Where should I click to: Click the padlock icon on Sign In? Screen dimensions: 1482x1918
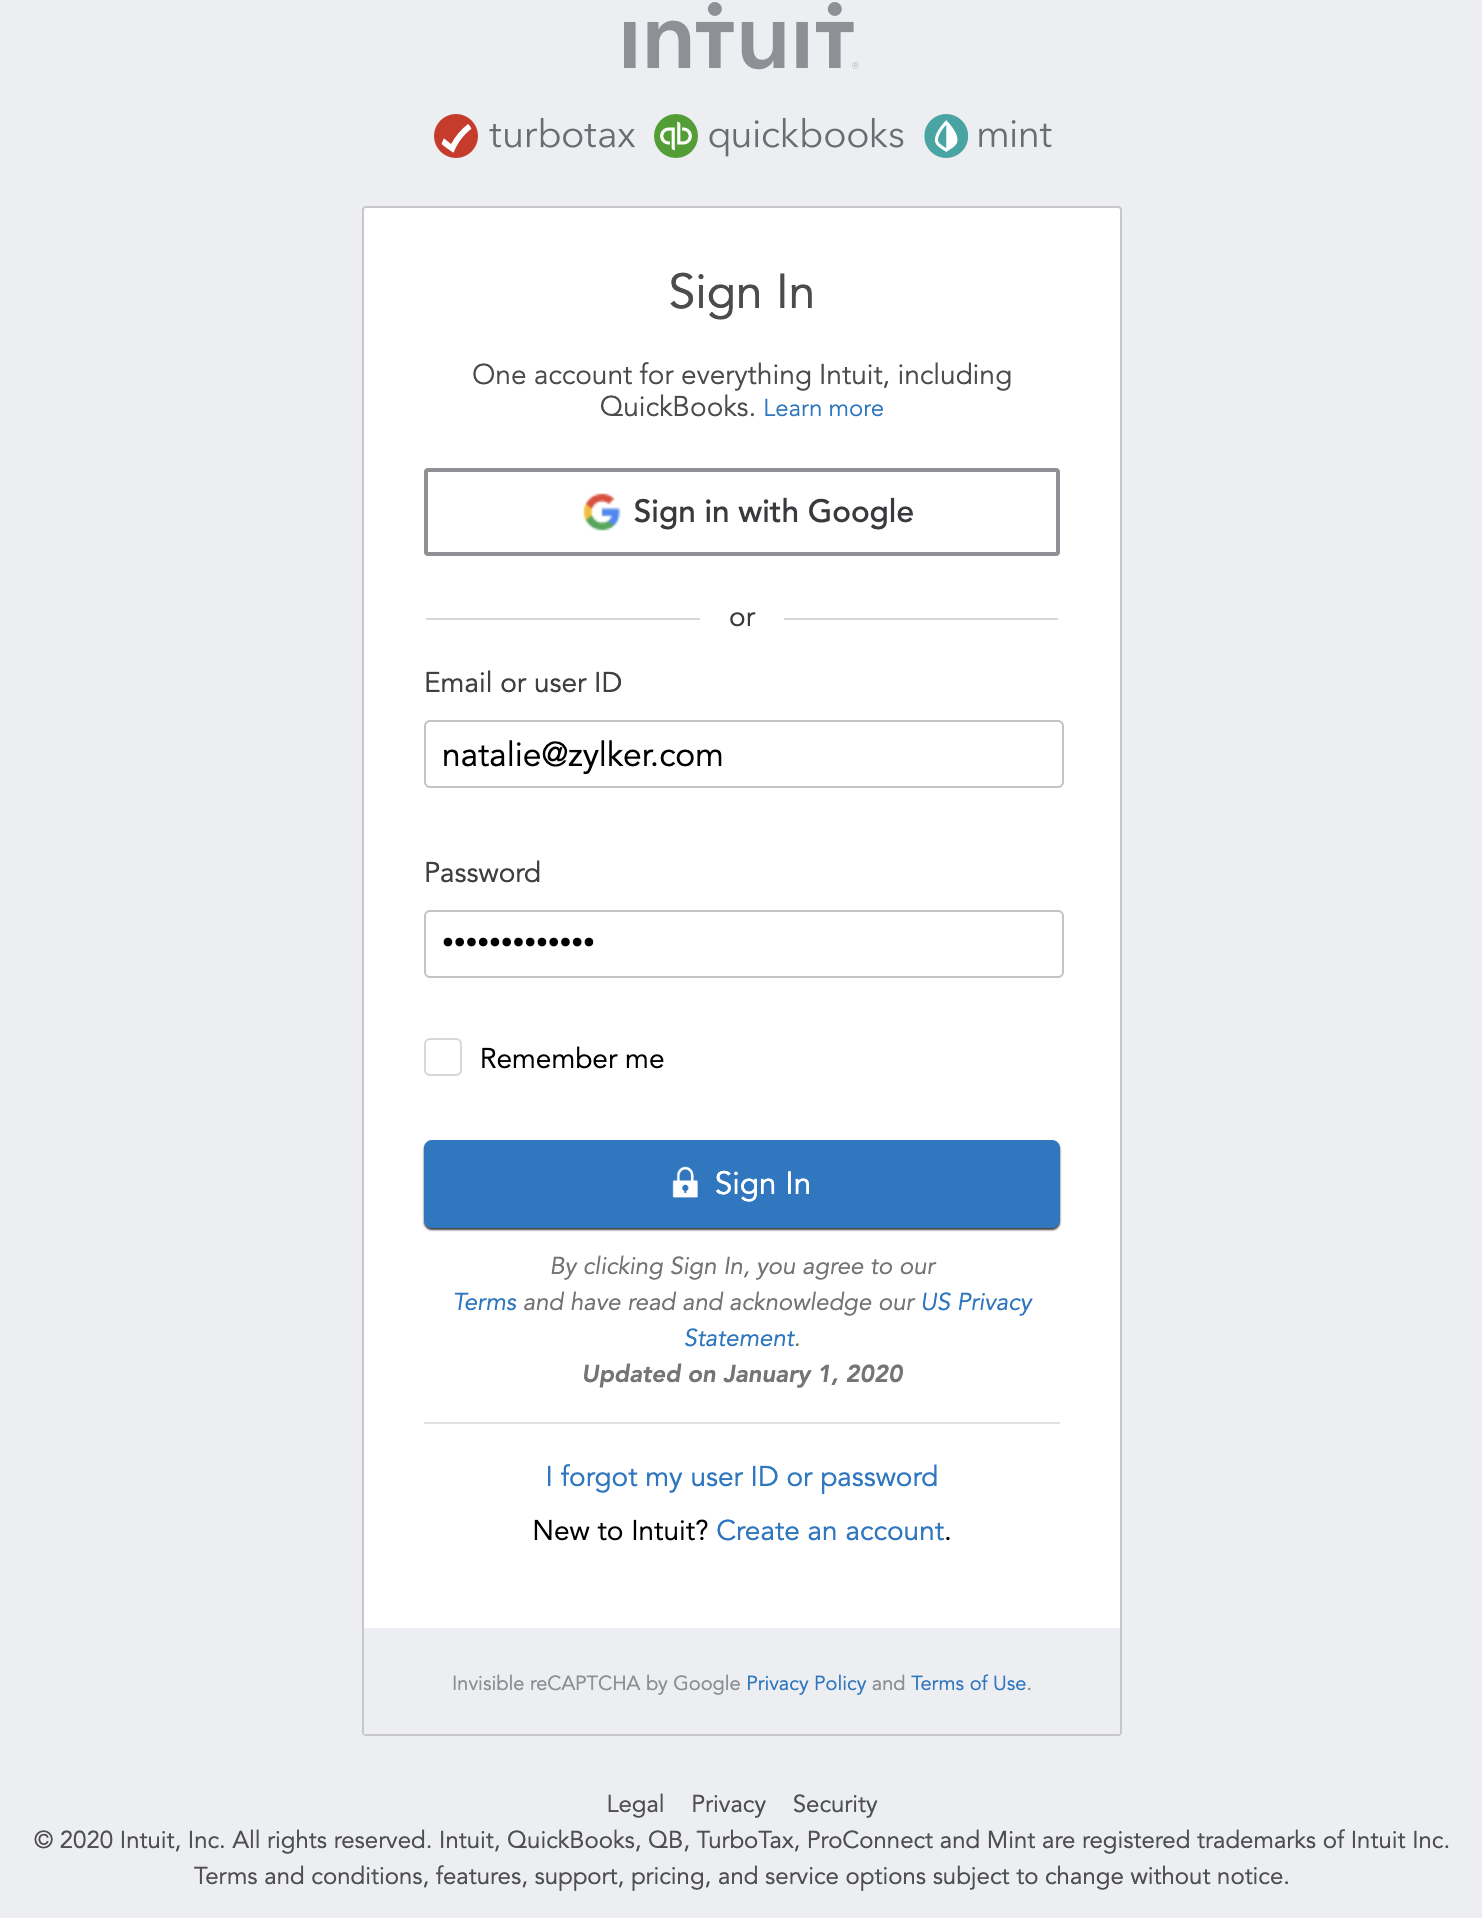click(x=685, y=1183)
